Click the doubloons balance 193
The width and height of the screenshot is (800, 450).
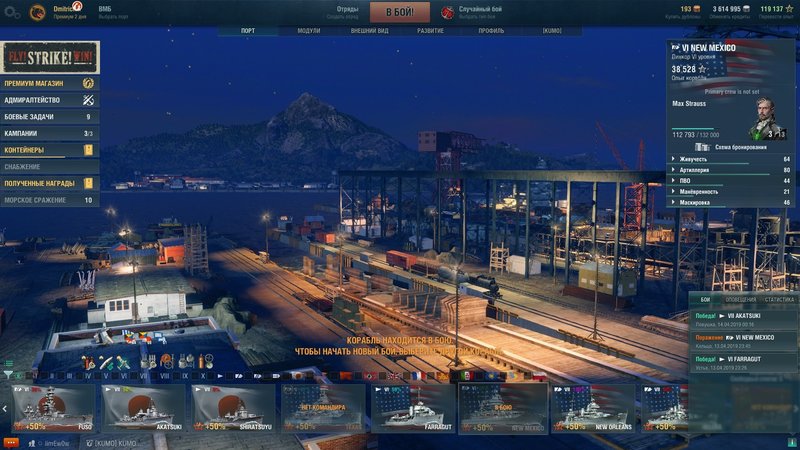click(690, 9)
